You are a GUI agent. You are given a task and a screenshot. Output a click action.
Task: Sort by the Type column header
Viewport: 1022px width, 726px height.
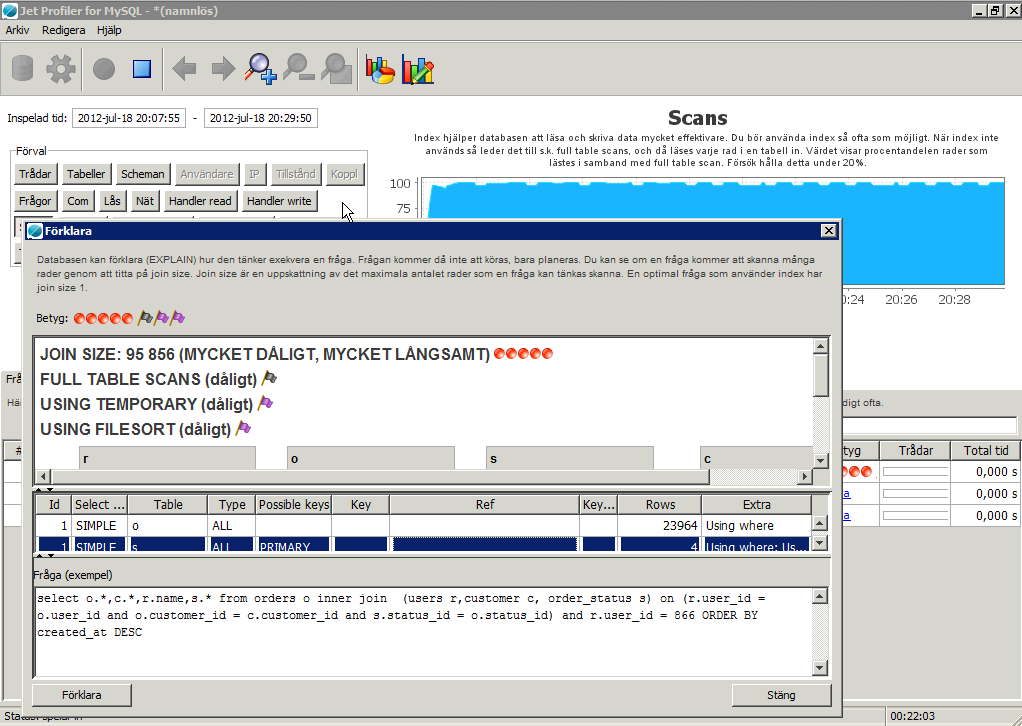point(232,504)
